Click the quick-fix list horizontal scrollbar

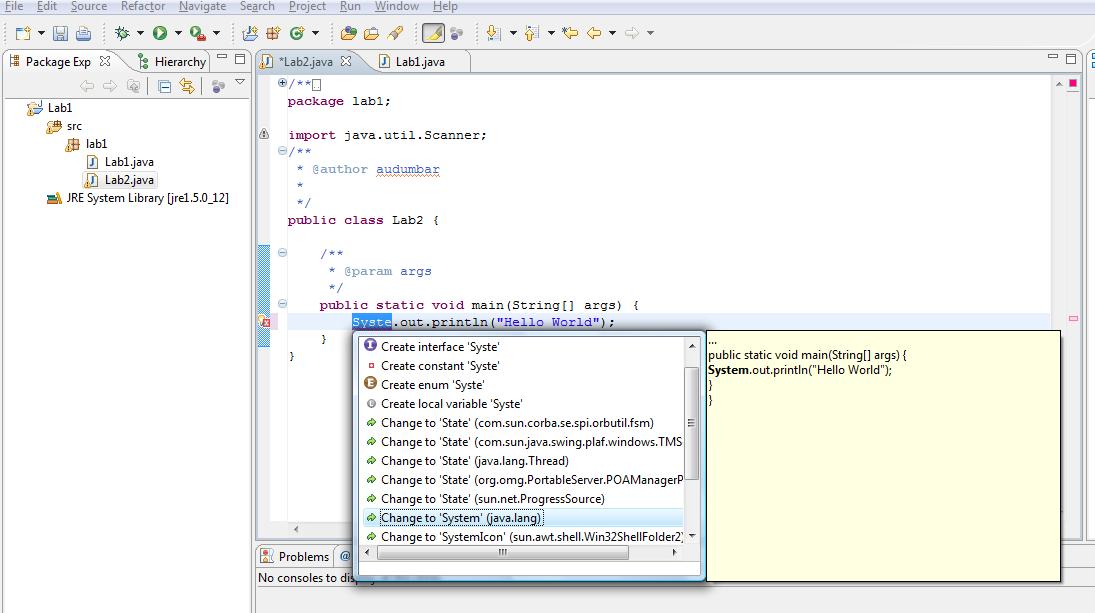tap(502, 552)
